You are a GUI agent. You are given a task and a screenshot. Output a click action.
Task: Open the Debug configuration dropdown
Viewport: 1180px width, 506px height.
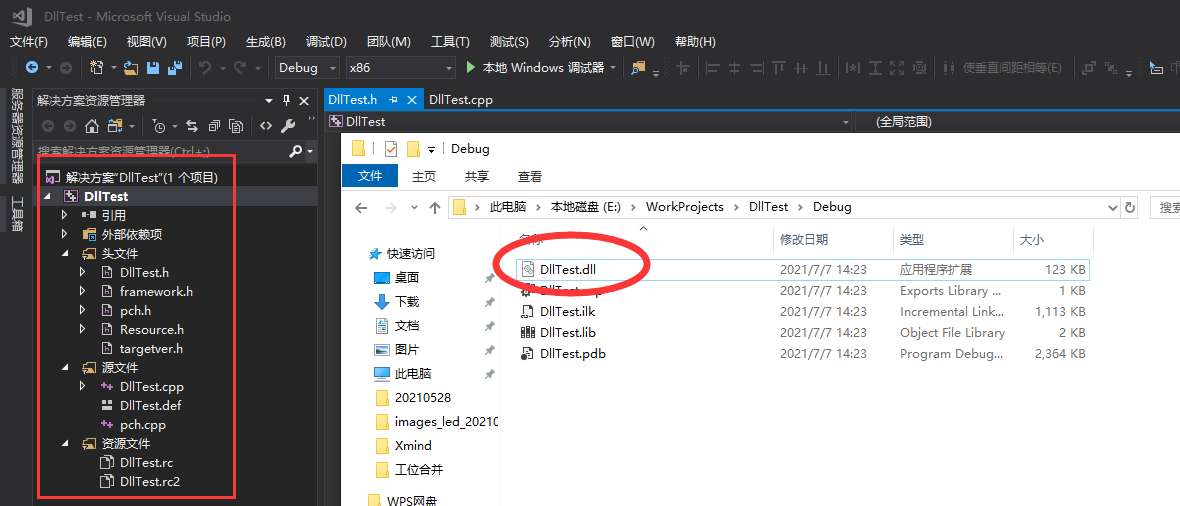307,68
